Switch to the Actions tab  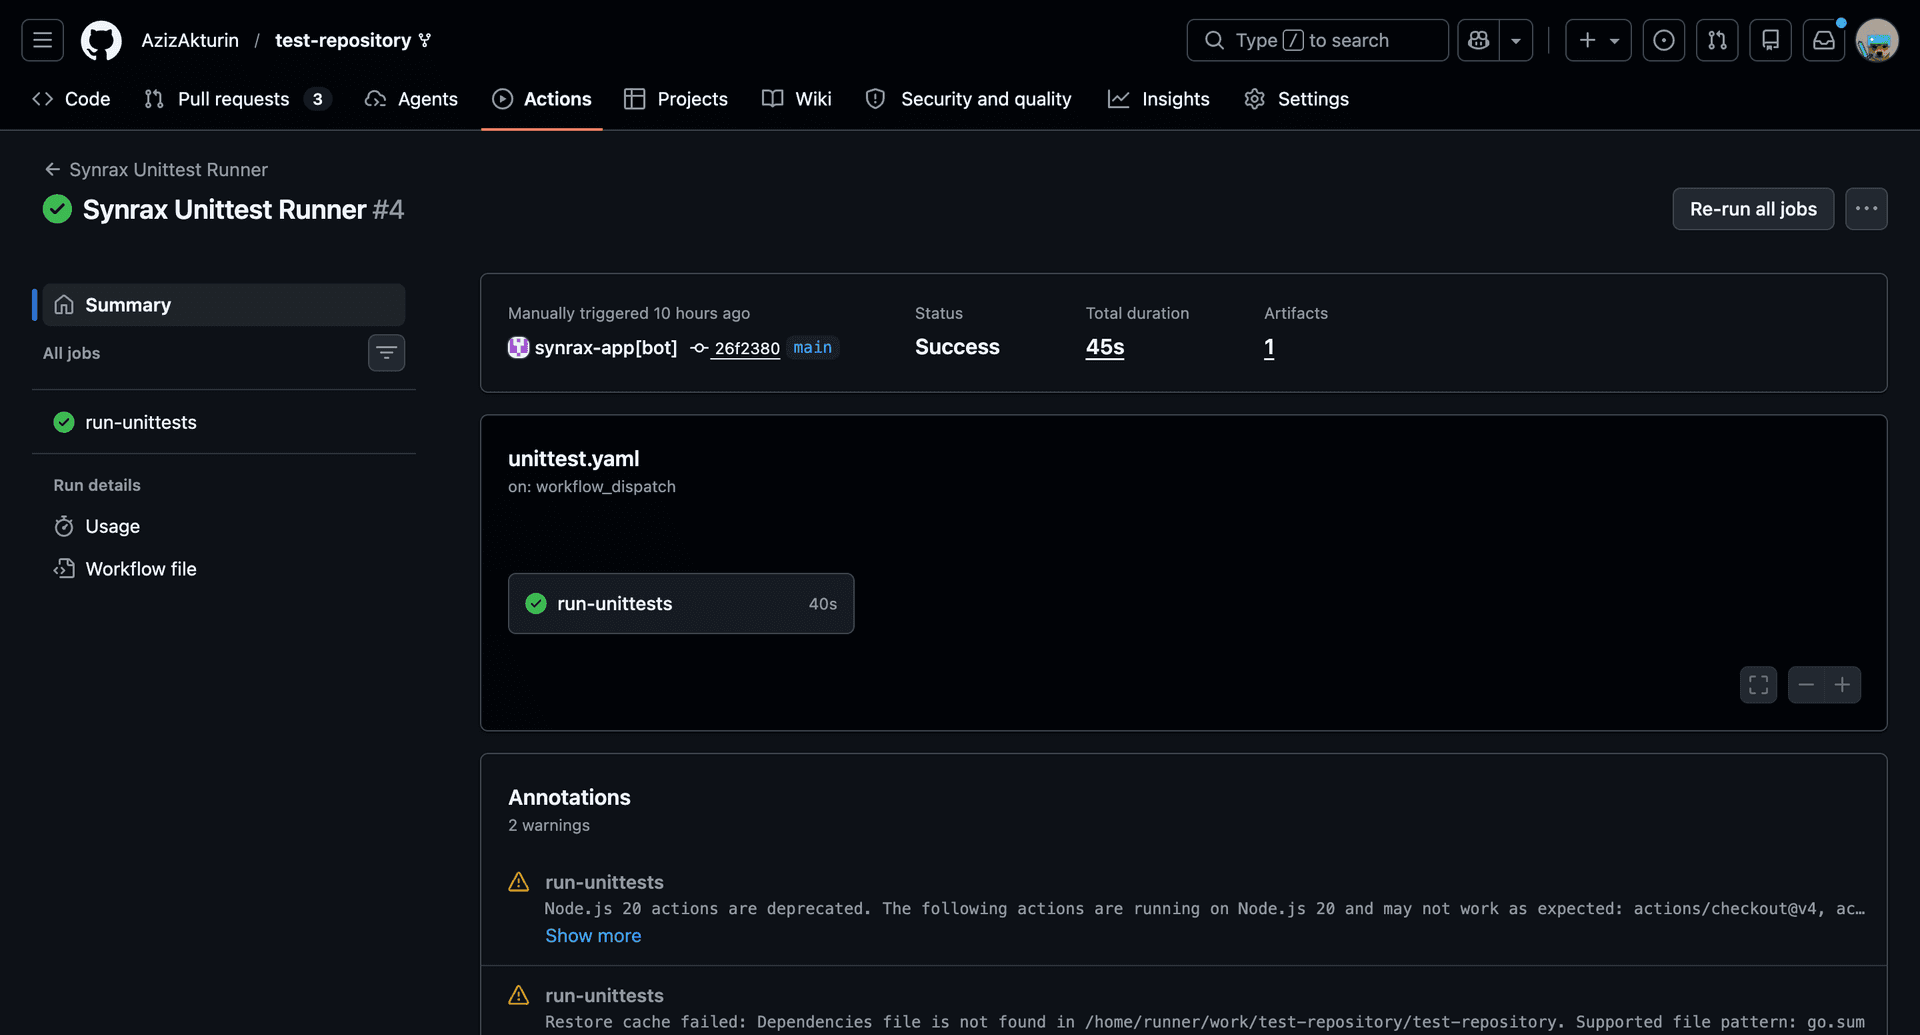(542, 99)
